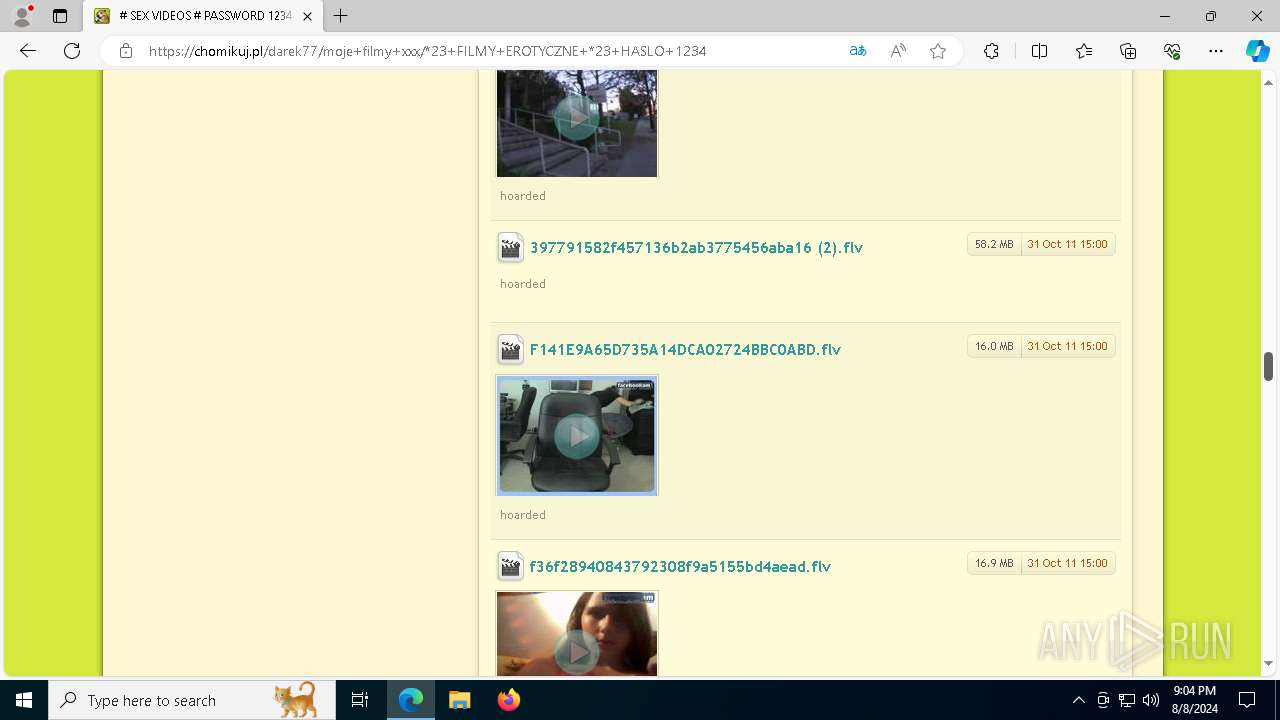
Task: Open file F141E9A65D735A14DCA02724BBC0ABD.flv
Action: click(x=685, y=350)
